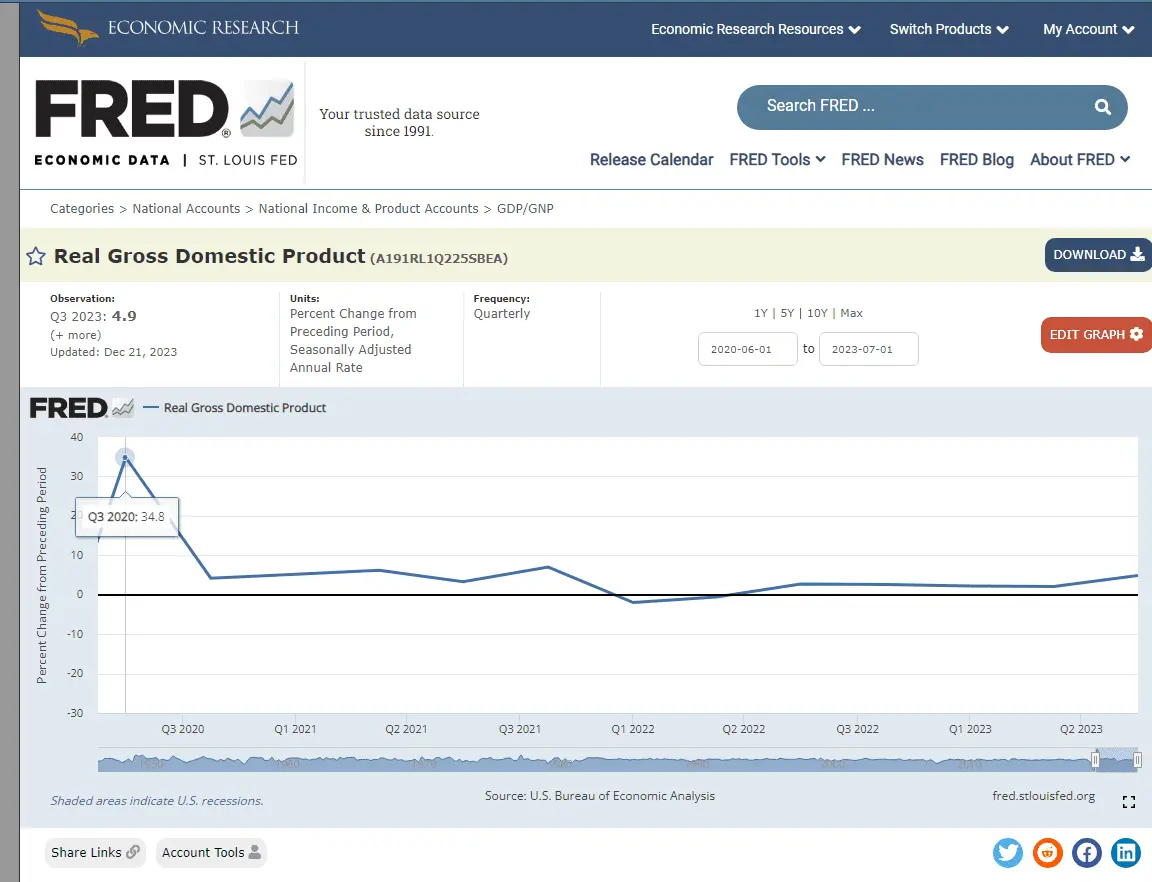Image resolution: width=1152 pixels, height=882 pixels.
Task: Share the graph on Reddit
Action: (x=1047, y=852)
